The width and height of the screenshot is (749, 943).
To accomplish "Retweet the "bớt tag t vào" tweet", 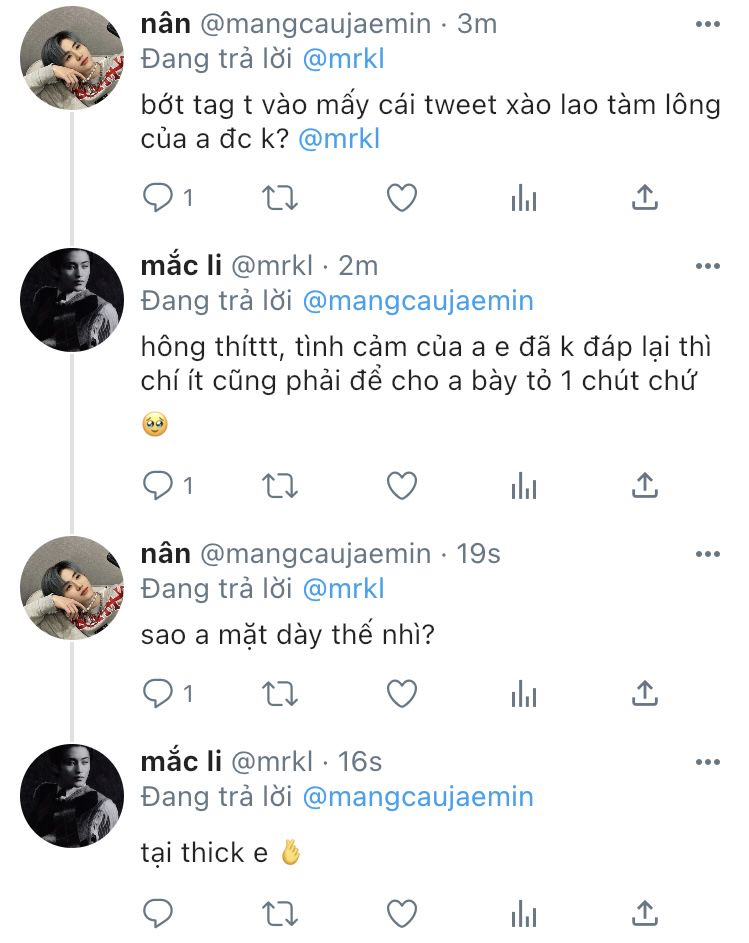I will tap(279, 198).
